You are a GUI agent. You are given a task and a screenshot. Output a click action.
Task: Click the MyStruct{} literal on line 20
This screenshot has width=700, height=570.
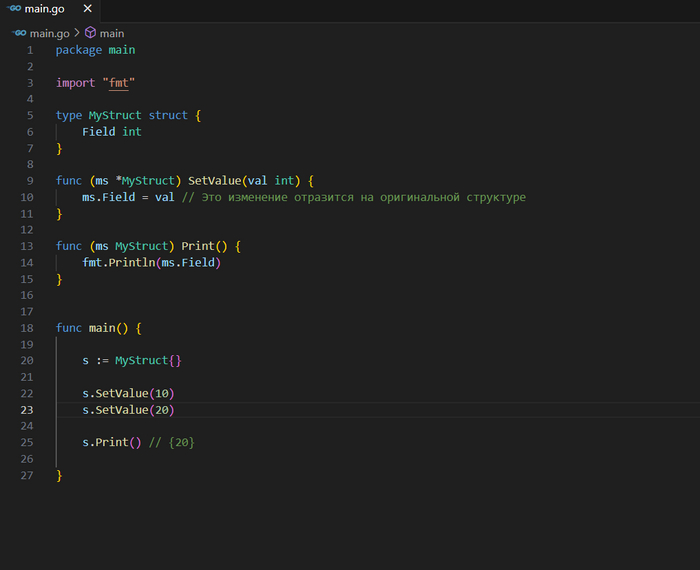[x=148, y=360]
